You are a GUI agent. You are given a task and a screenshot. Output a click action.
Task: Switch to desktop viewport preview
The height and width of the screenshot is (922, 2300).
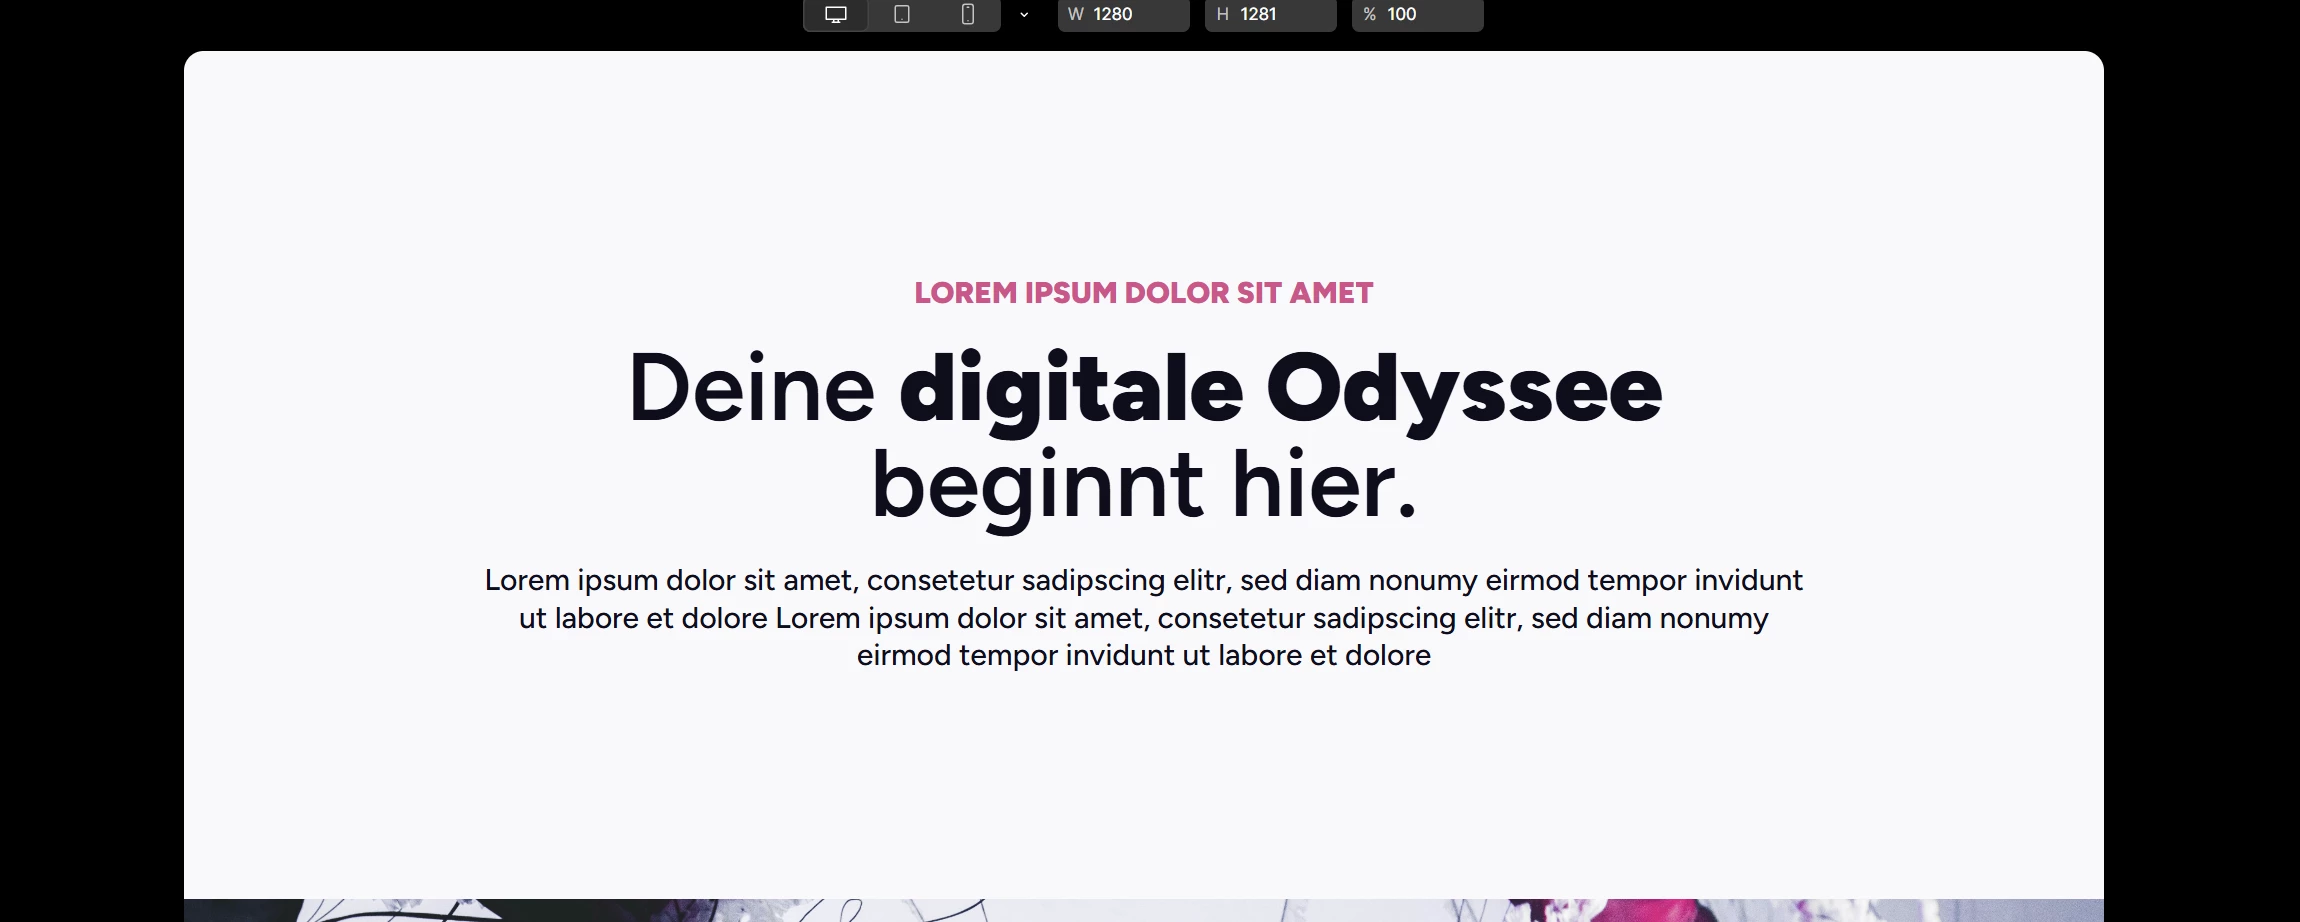(836, 14)
